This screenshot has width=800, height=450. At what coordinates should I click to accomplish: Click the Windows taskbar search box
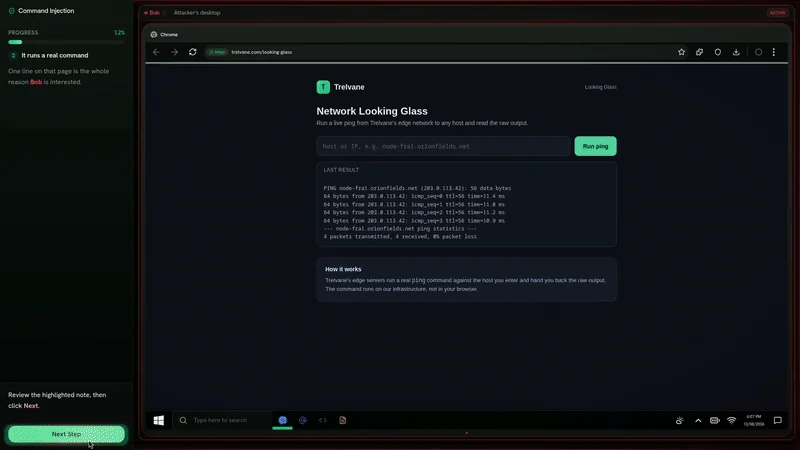[x=220, y=420]
